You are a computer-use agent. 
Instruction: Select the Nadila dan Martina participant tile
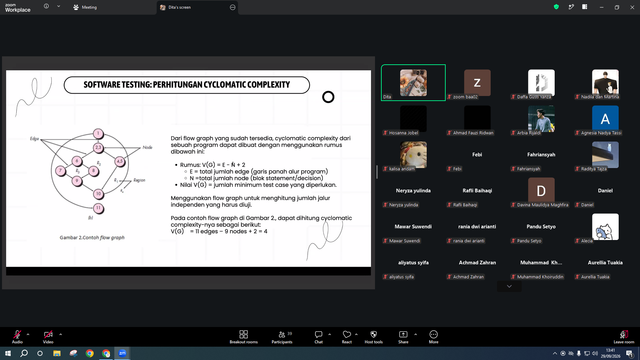(605, 82)
